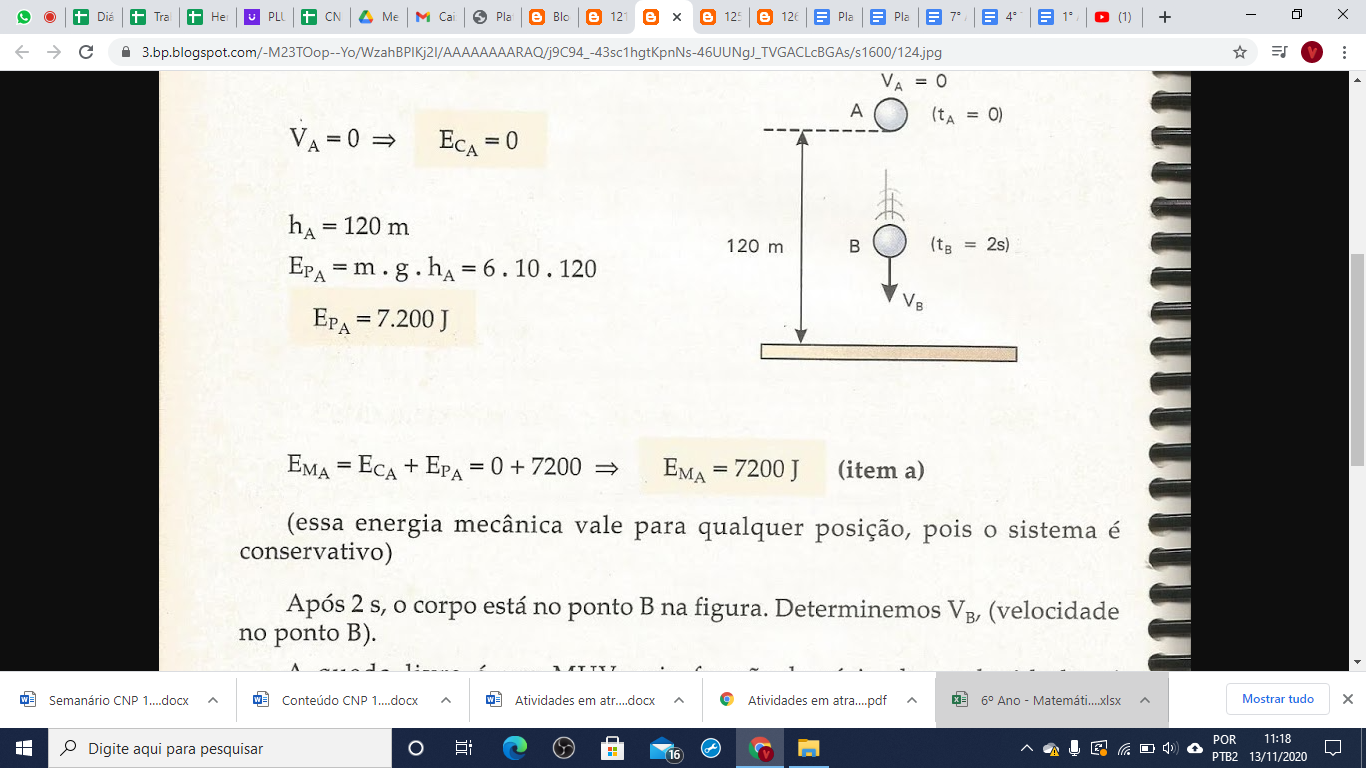Open Task View on taskbar

coord(464,748)
